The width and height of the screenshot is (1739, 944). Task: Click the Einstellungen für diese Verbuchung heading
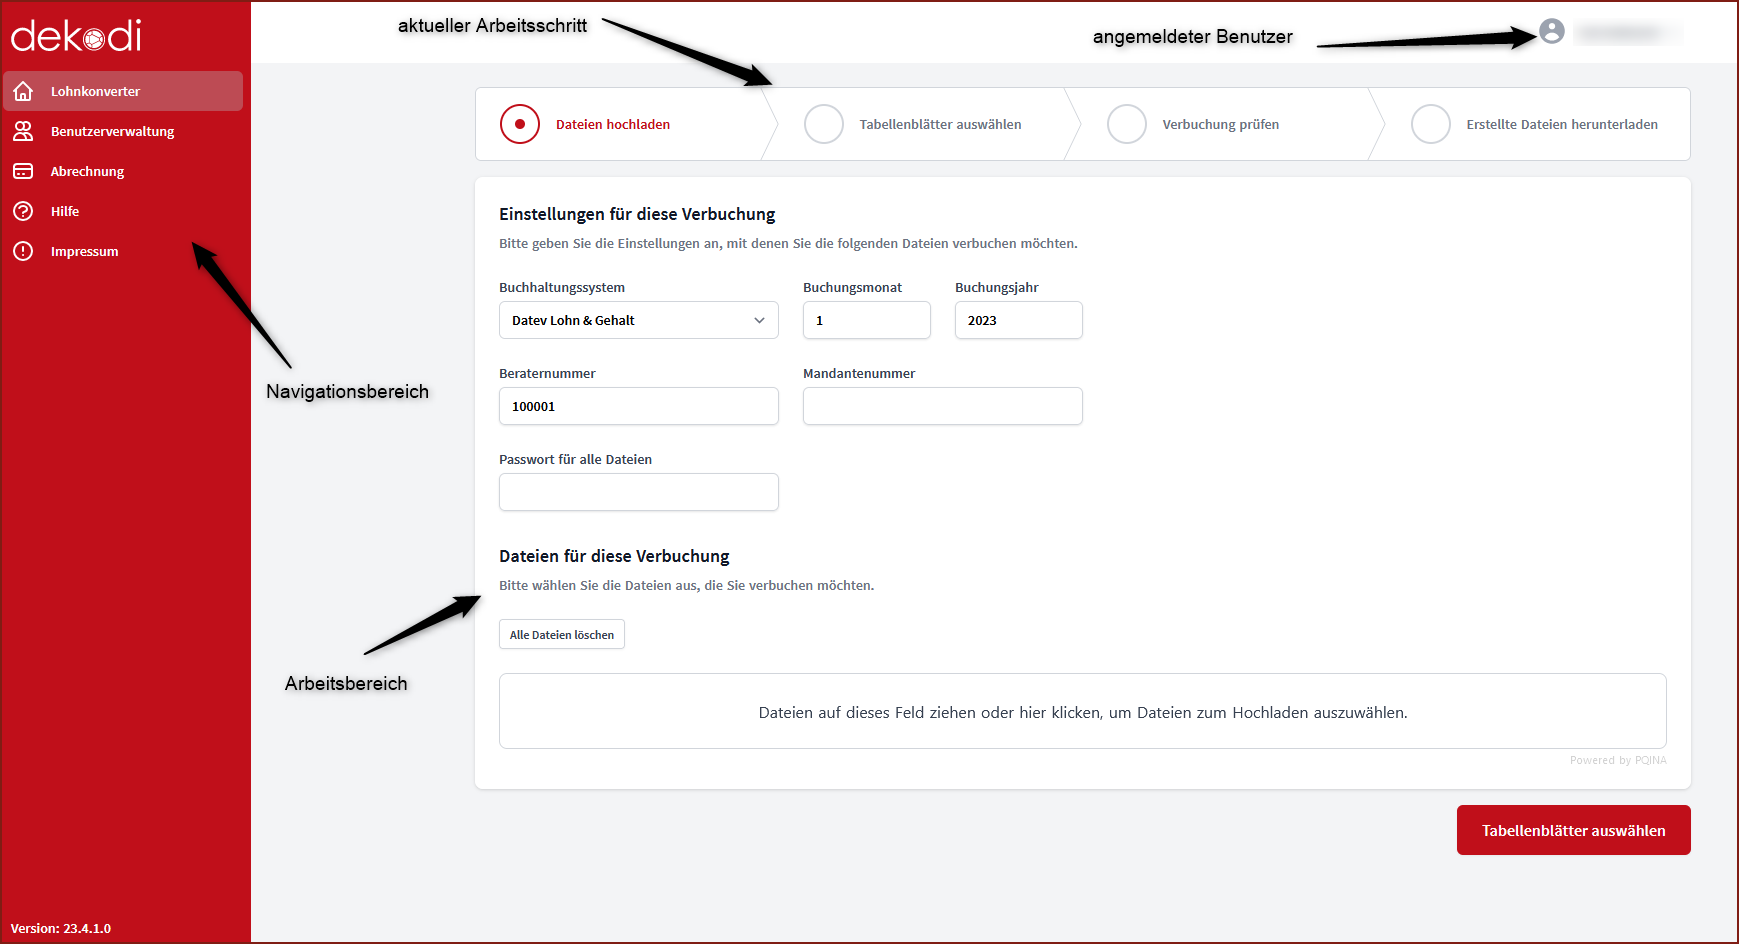[x=637, y=214]
